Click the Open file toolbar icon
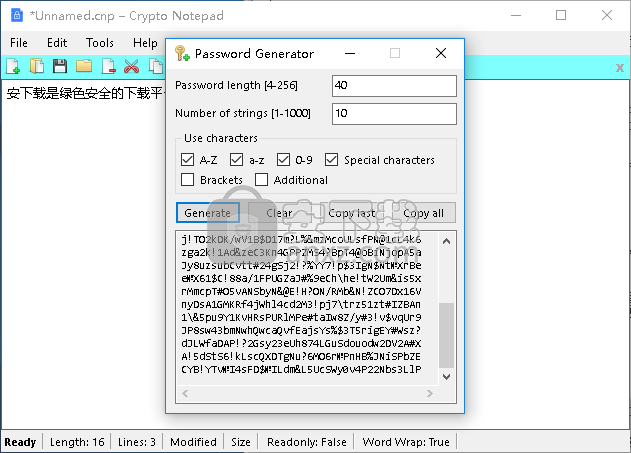The height and width of the screenshot is (453, 631). [37, 66]
